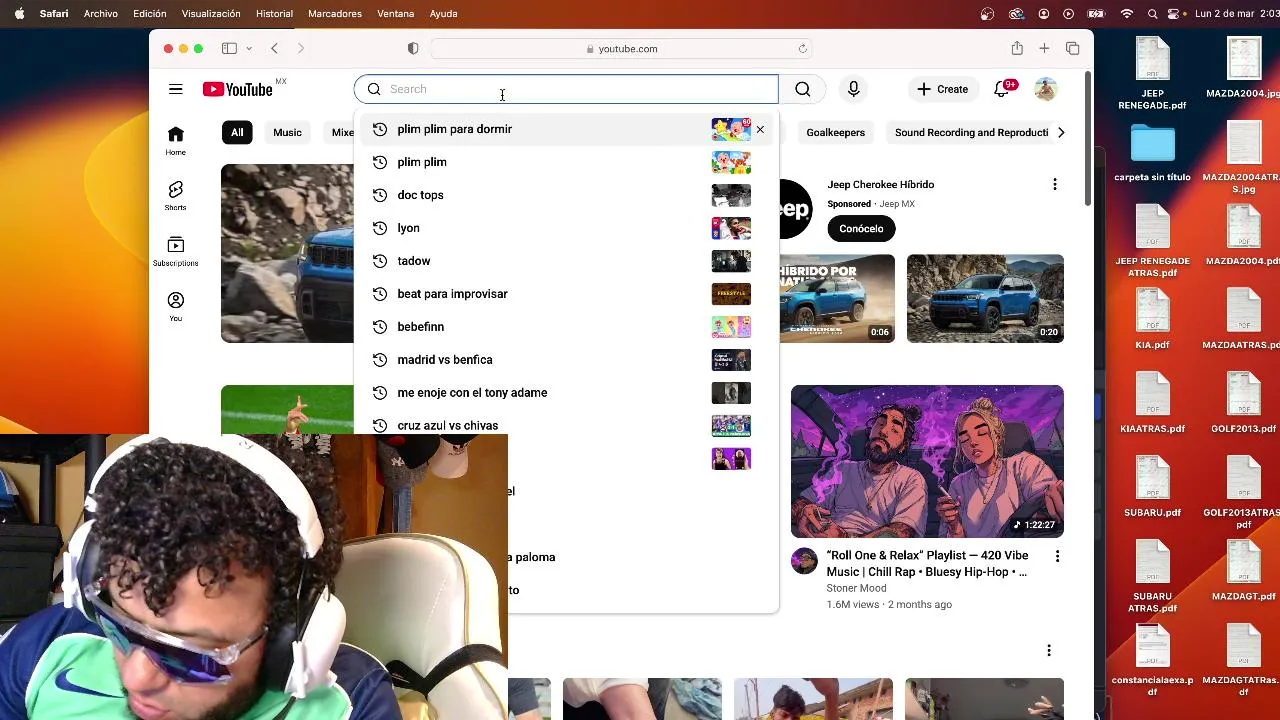This screenshot has width=1280, height=720.
Task: Open the Stoner Mood channel link
Action: pos(856,588)
